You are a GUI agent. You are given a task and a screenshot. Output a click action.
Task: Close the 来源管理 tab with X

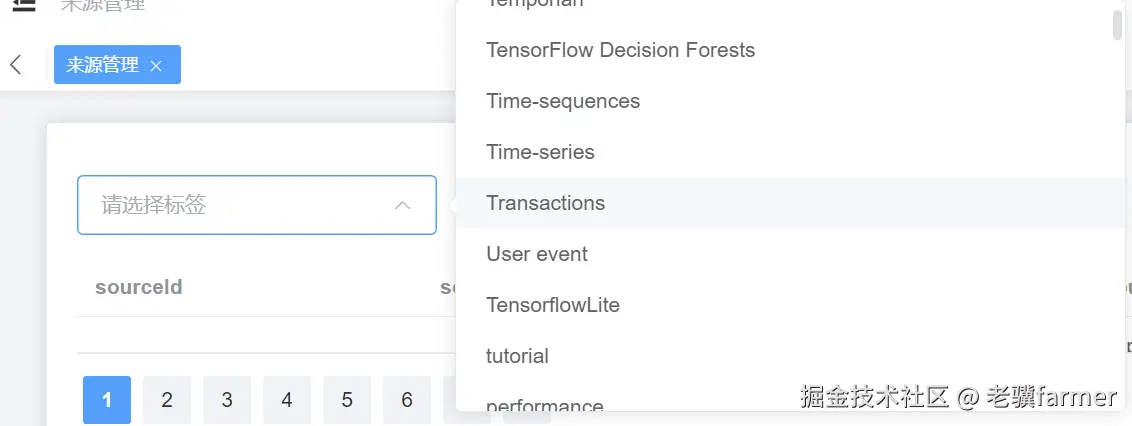pyautogui.click(x=156, y=66)
